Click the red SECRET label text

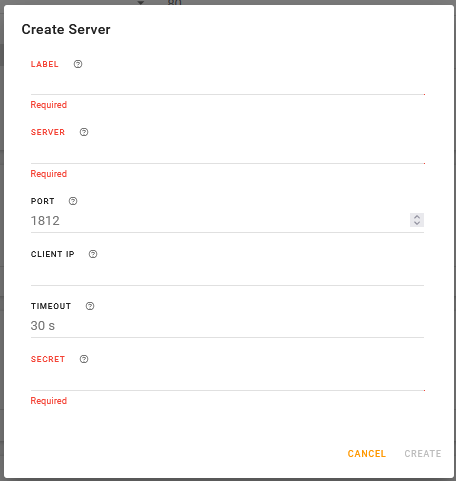pyautogui.click(x=48, y=359)
